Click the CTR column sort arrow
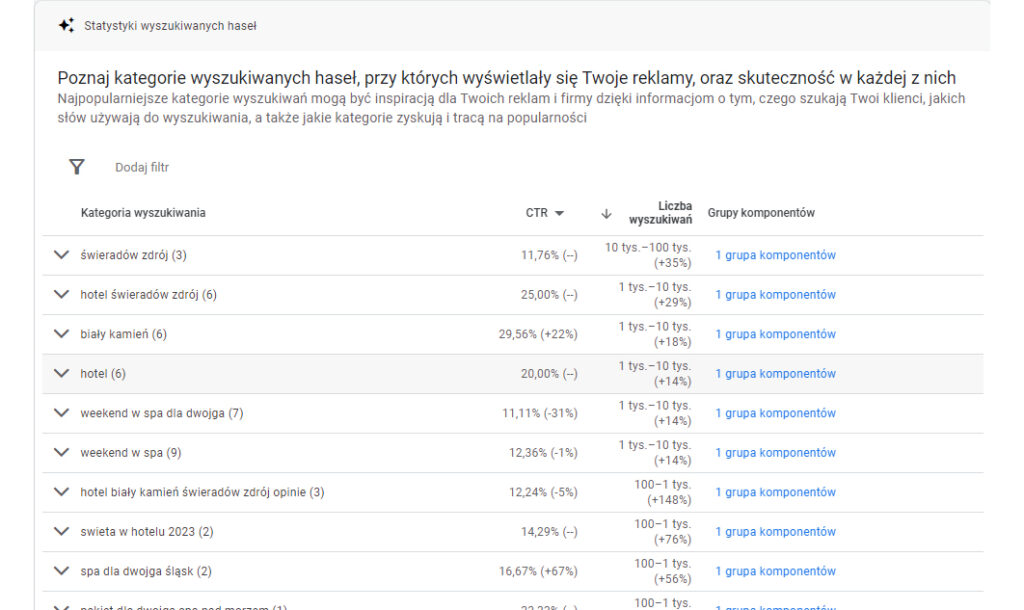The width and height of the screenshot is (1024, 610). (x=559, y=213)
